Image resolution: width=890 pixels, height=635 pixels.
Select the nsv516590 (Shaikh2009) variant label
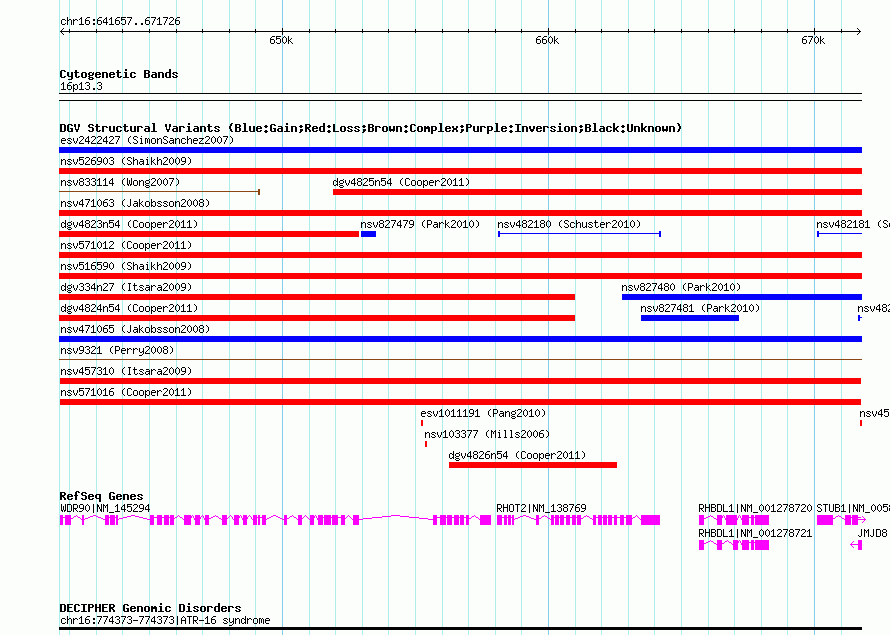point(126,266)
